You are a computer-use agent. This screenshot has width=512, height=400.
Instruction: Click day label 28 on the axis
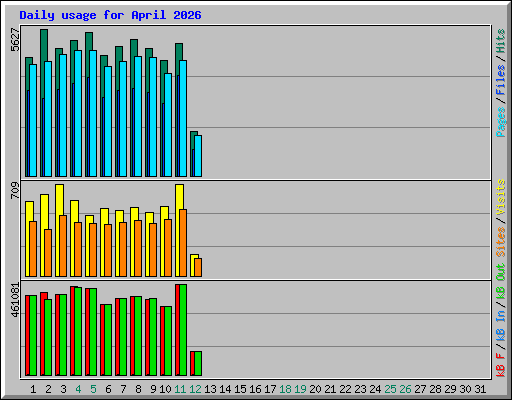pos(435,389)
